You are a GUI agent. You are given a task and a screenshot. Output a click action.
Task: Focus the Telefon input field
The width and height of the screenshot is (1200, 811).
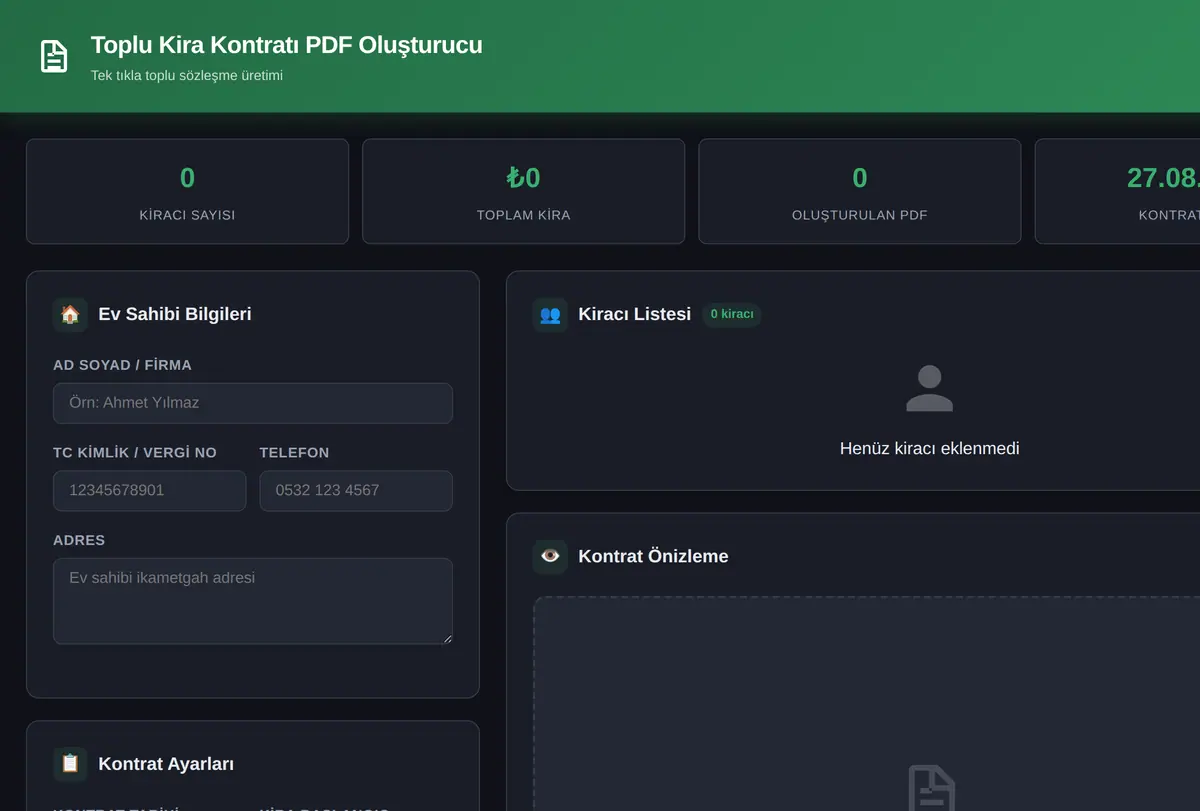pyautogui.click(x=356, y=491)
